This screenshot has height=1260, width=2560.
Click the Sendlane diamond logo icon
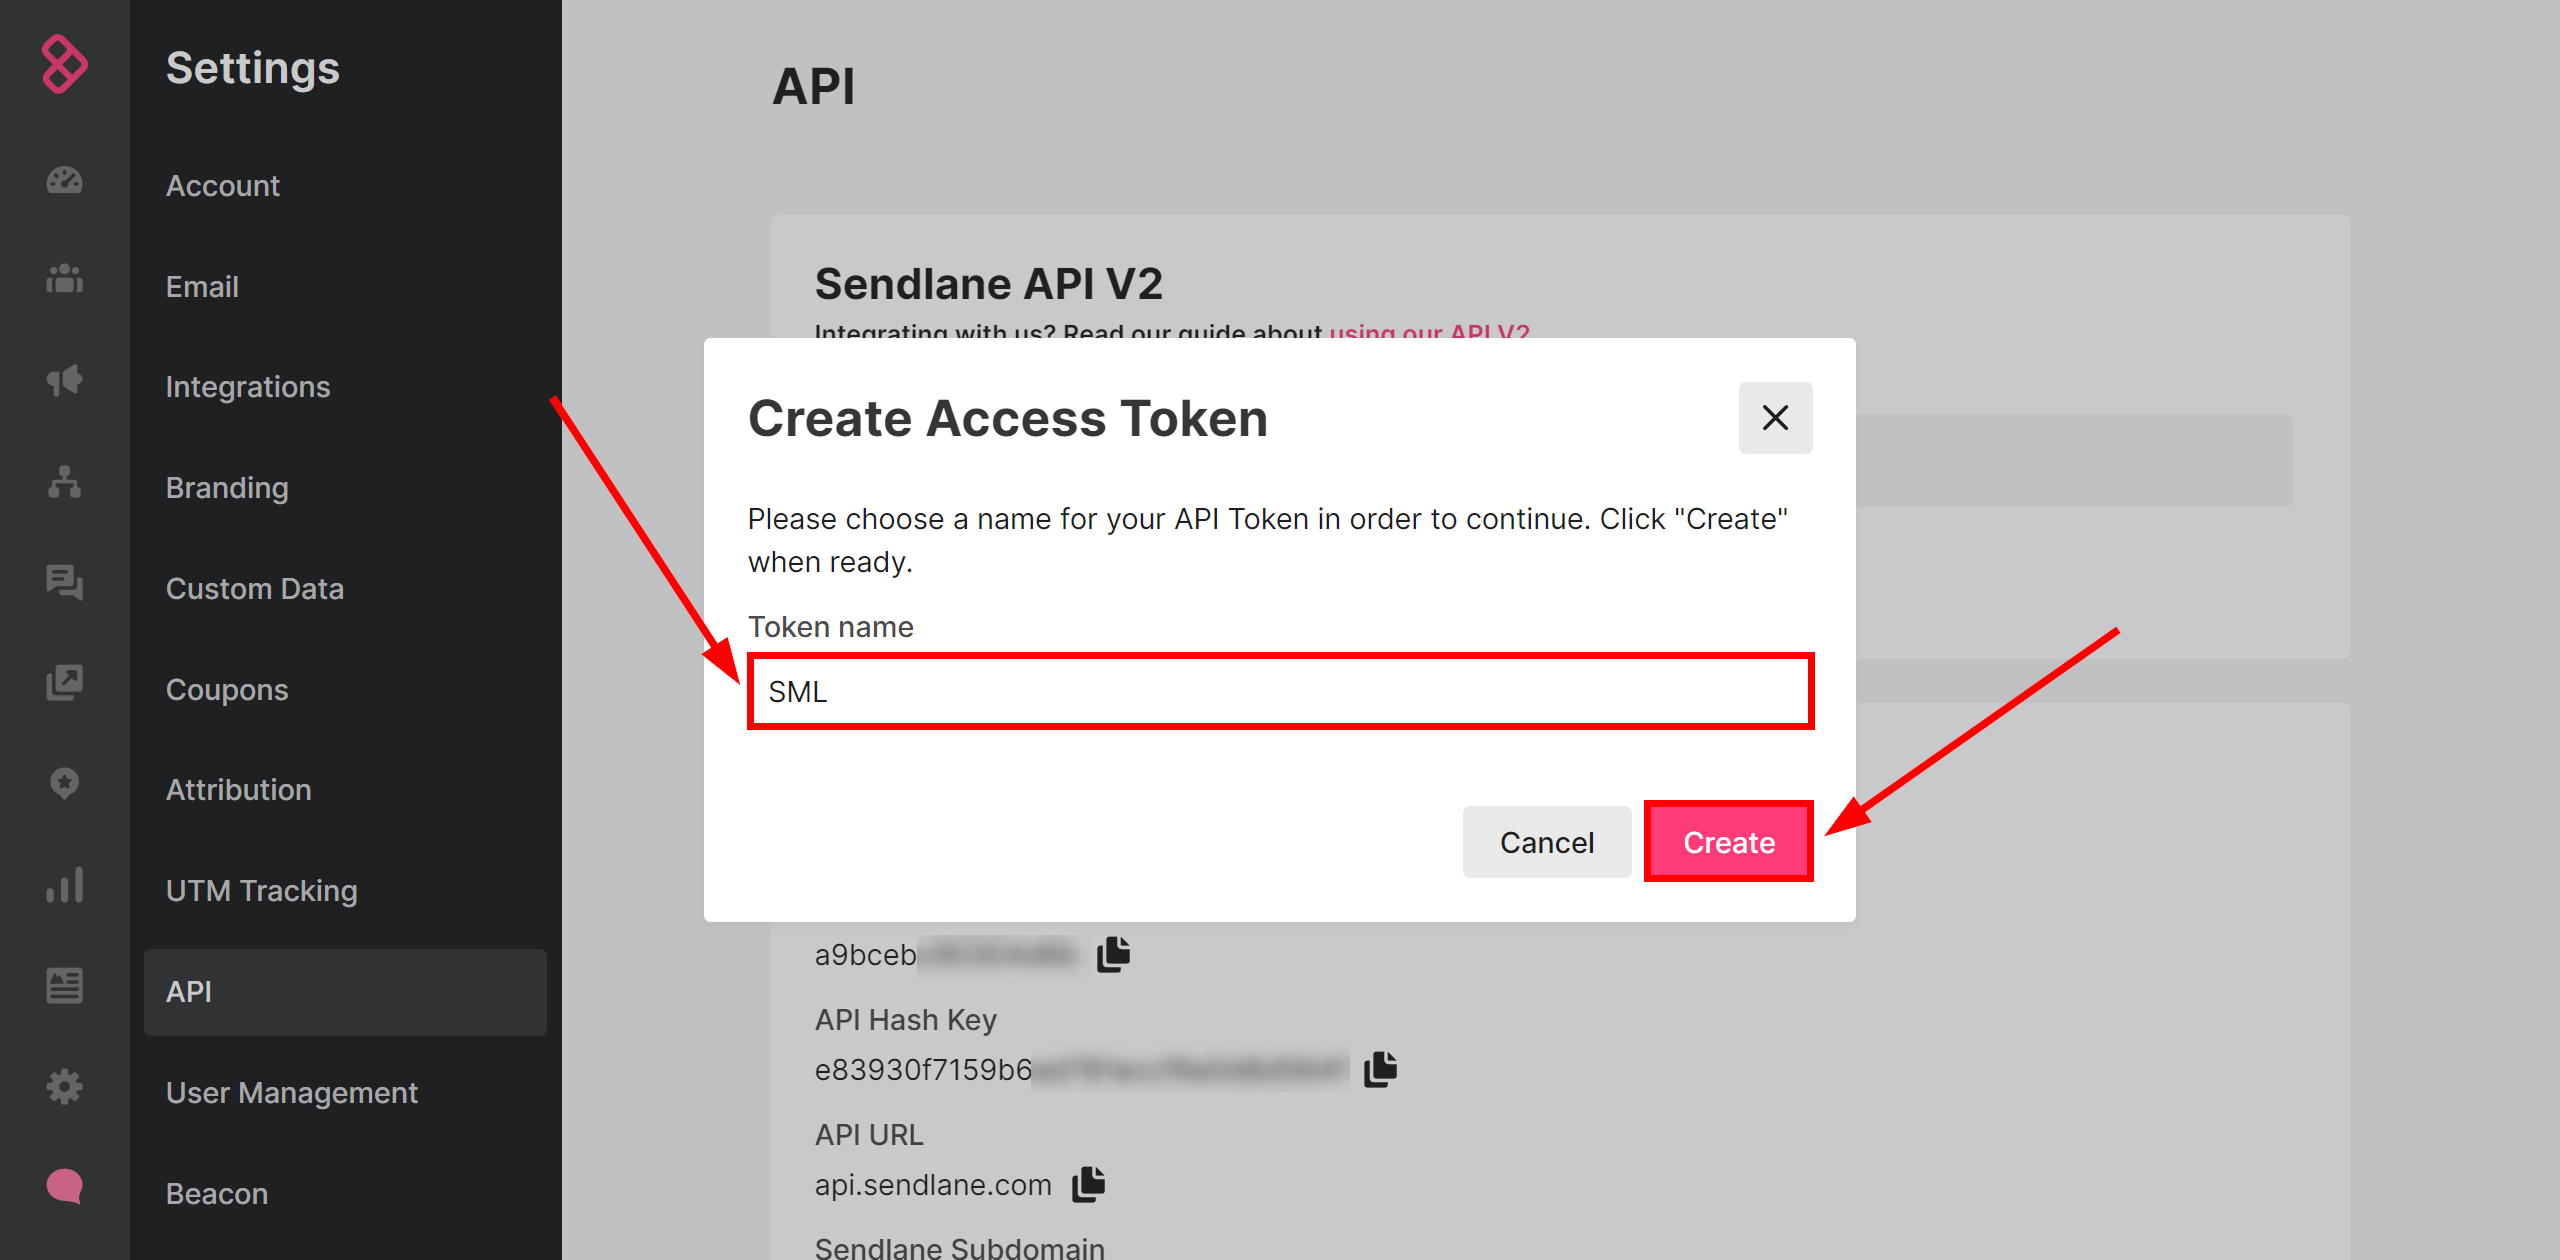pyautogui.click(x=64, y=64)
